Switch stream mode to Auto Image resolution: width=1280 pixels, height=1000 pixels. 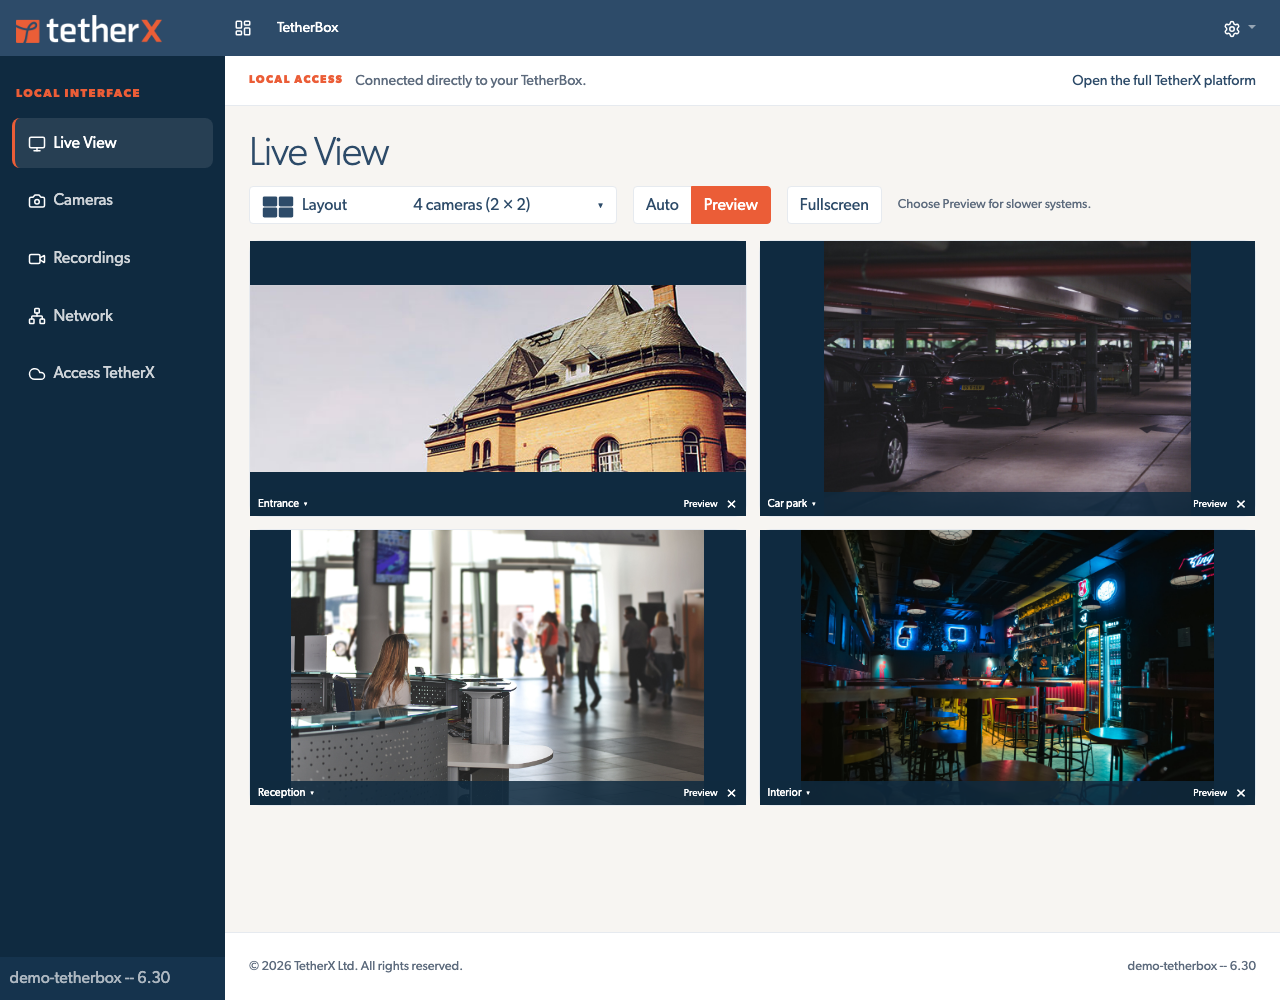[x=662, y=205]
